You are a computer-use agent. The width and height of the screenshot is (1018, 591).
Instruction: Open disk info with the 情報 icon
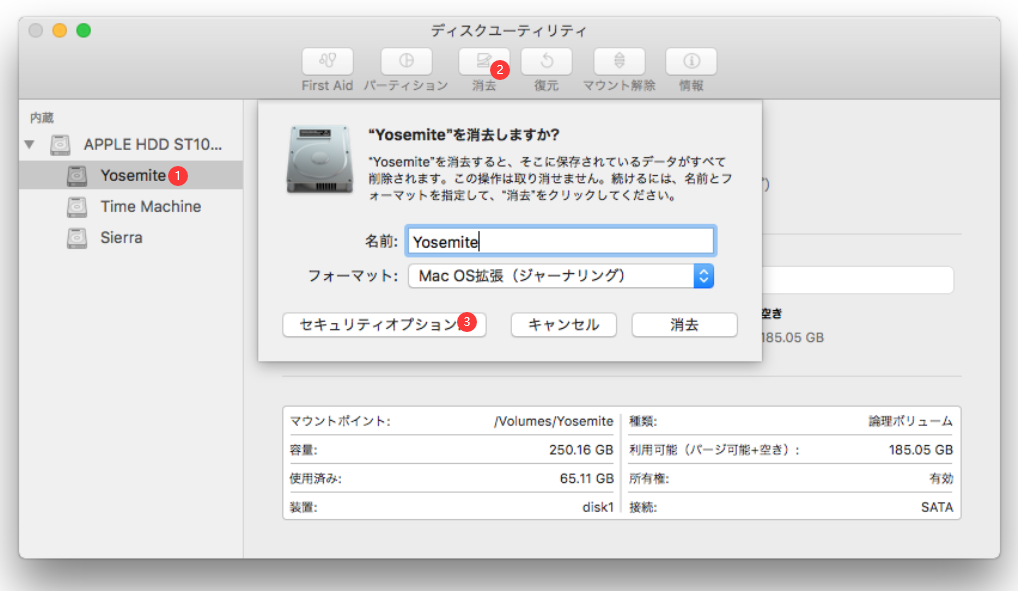pos(691,62)
